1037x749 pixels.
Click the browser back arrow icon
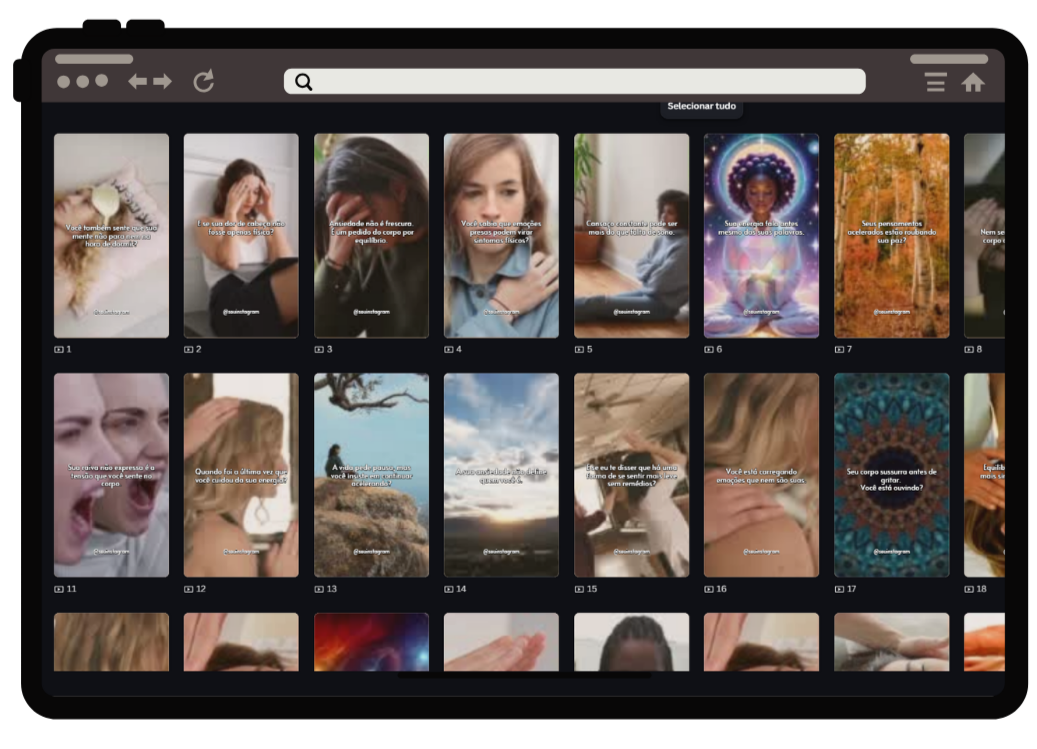tap(138, 81)
